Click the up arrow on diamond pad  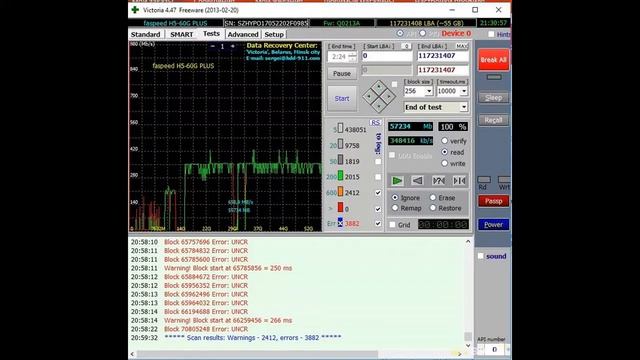pyautogui.click(x=379, y=86)
